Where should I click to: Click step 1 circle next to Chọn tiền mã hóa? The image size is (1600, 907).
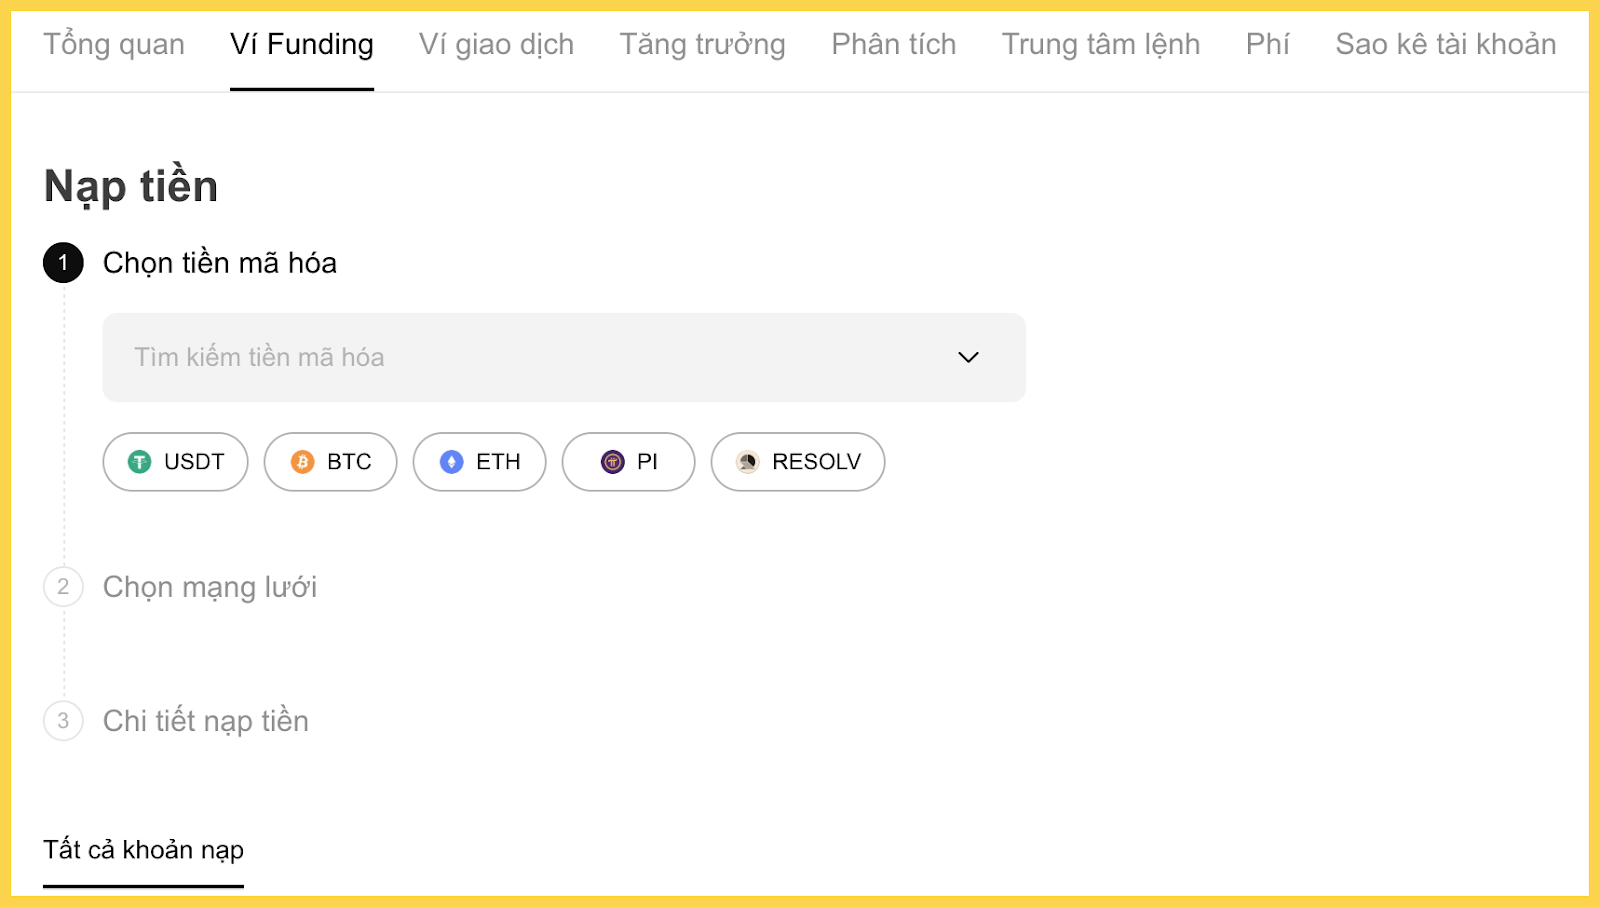pos(64,263)
